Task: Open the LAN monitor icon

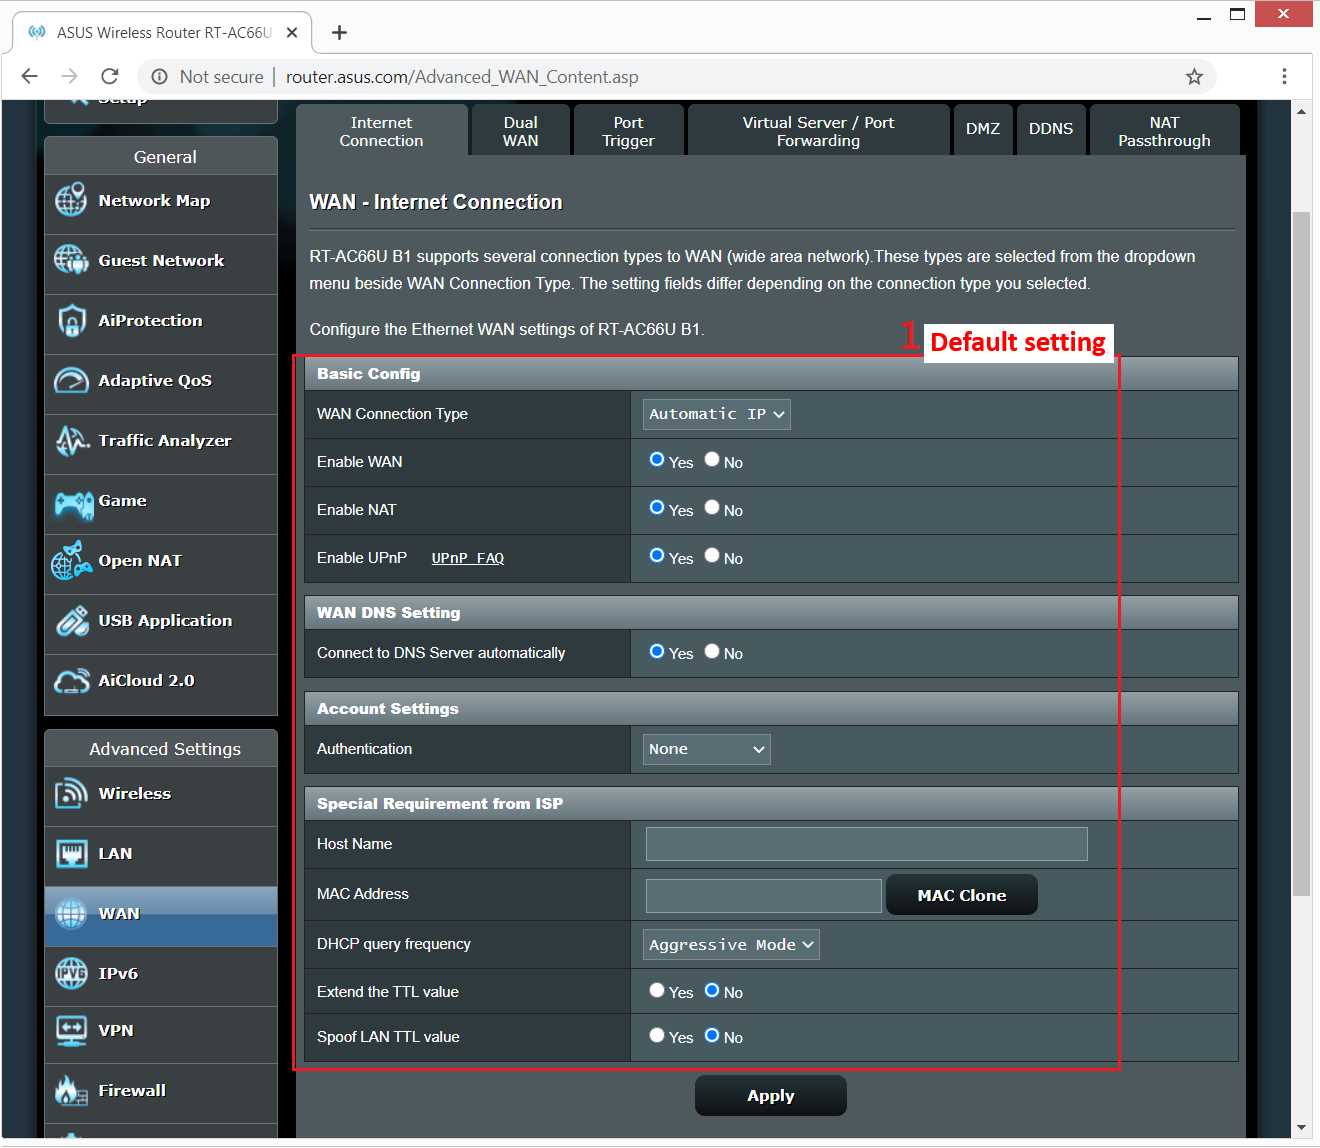Action: [x=71, y=853]
